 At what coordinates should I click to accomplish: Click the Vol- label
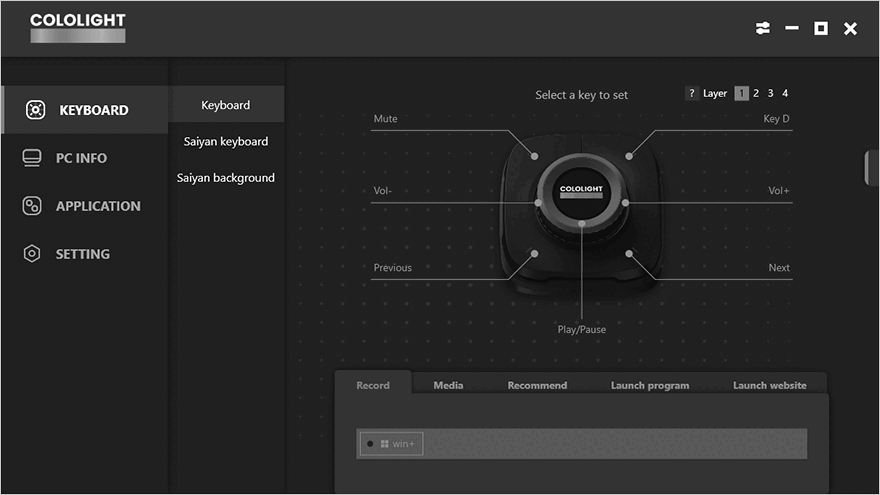(383, 191)
